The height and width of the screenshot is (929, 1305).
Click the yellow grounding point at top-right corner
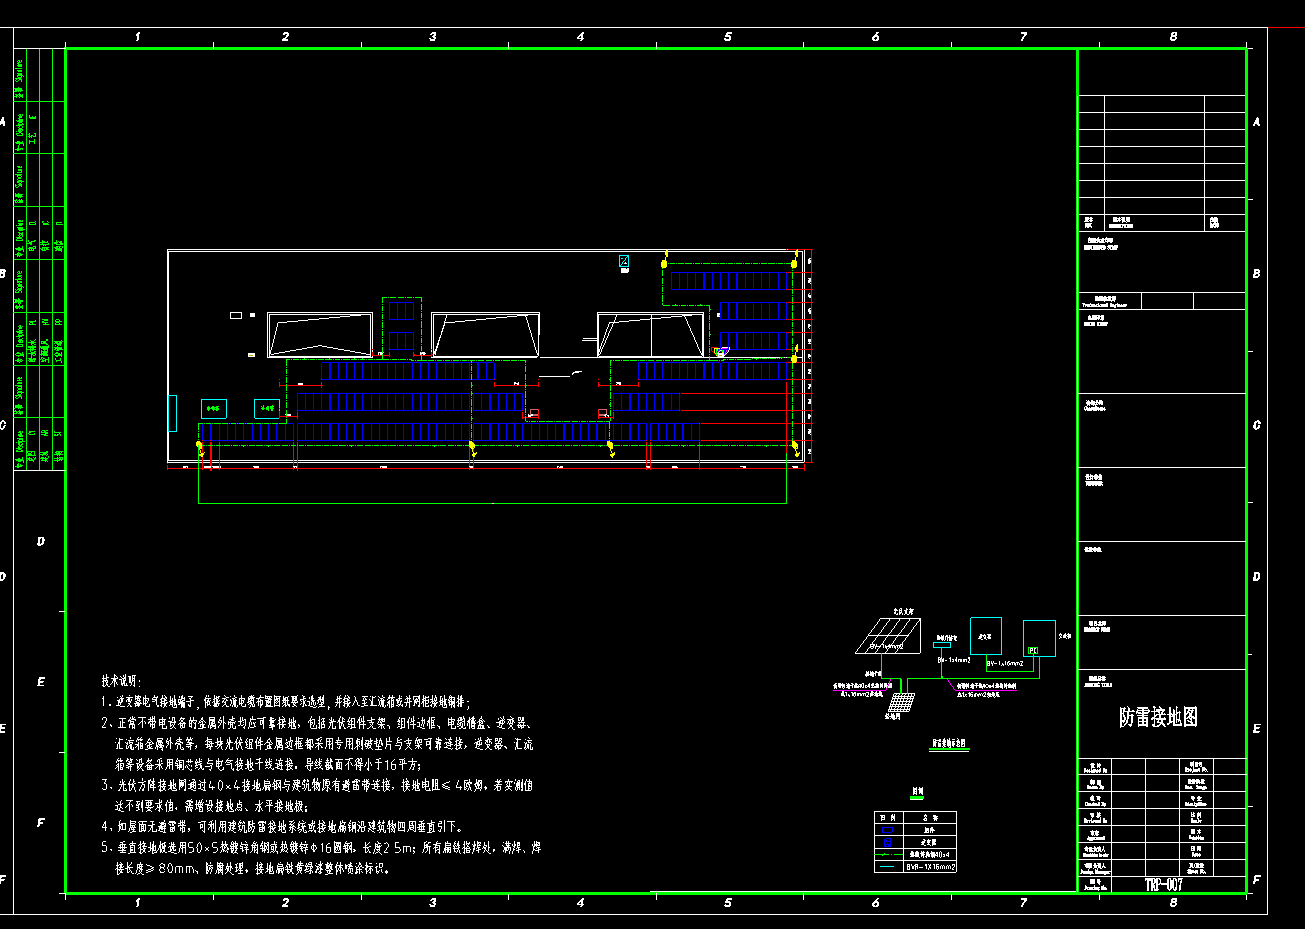click(x=794, y=264)
